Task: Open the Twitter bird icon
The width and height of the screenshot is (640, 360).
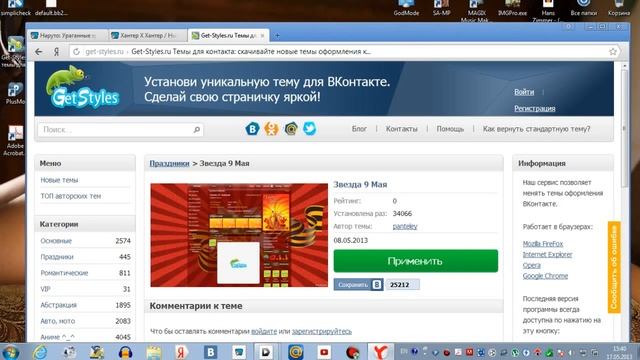Action: [x=309, y=129]
